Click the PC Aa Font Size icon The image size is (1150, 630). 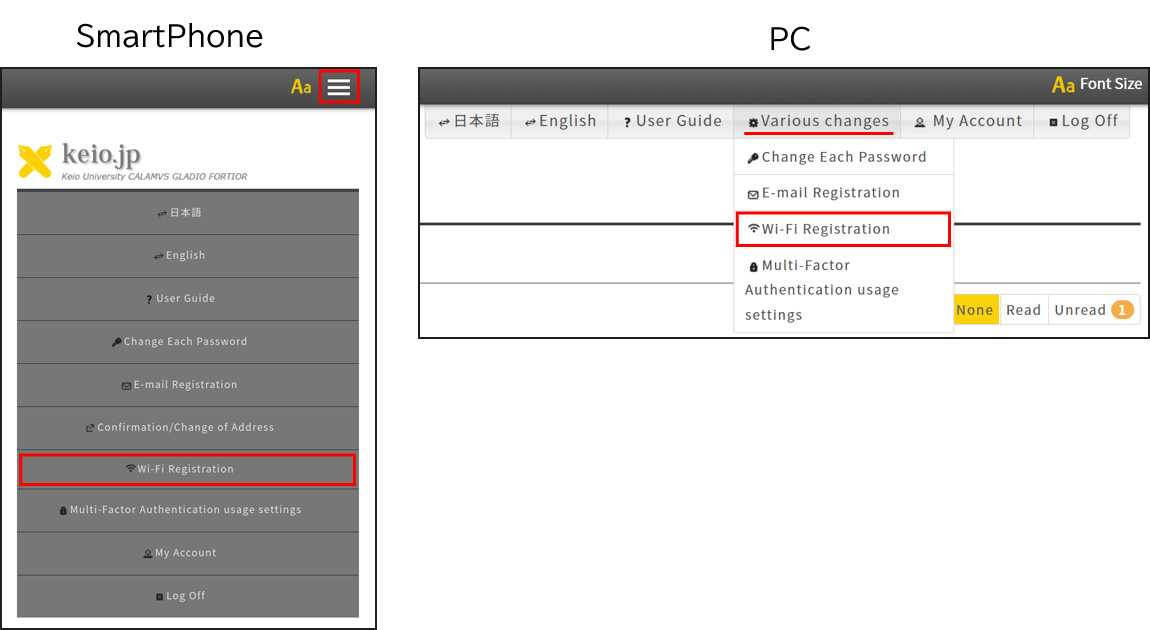tap(1063, 85)
